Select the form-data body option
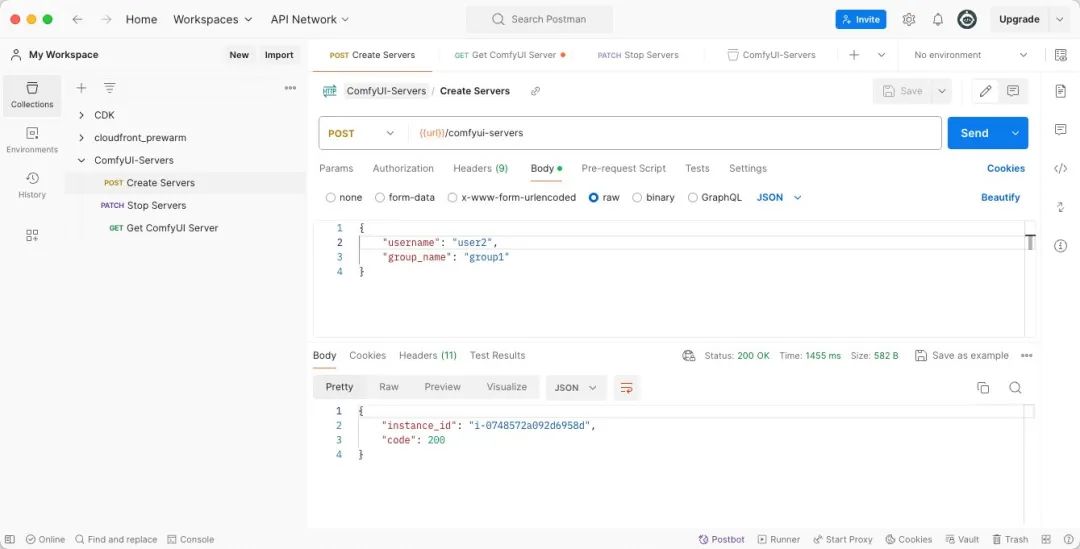This screenshot has width=1080, height=549. [380, 198]
